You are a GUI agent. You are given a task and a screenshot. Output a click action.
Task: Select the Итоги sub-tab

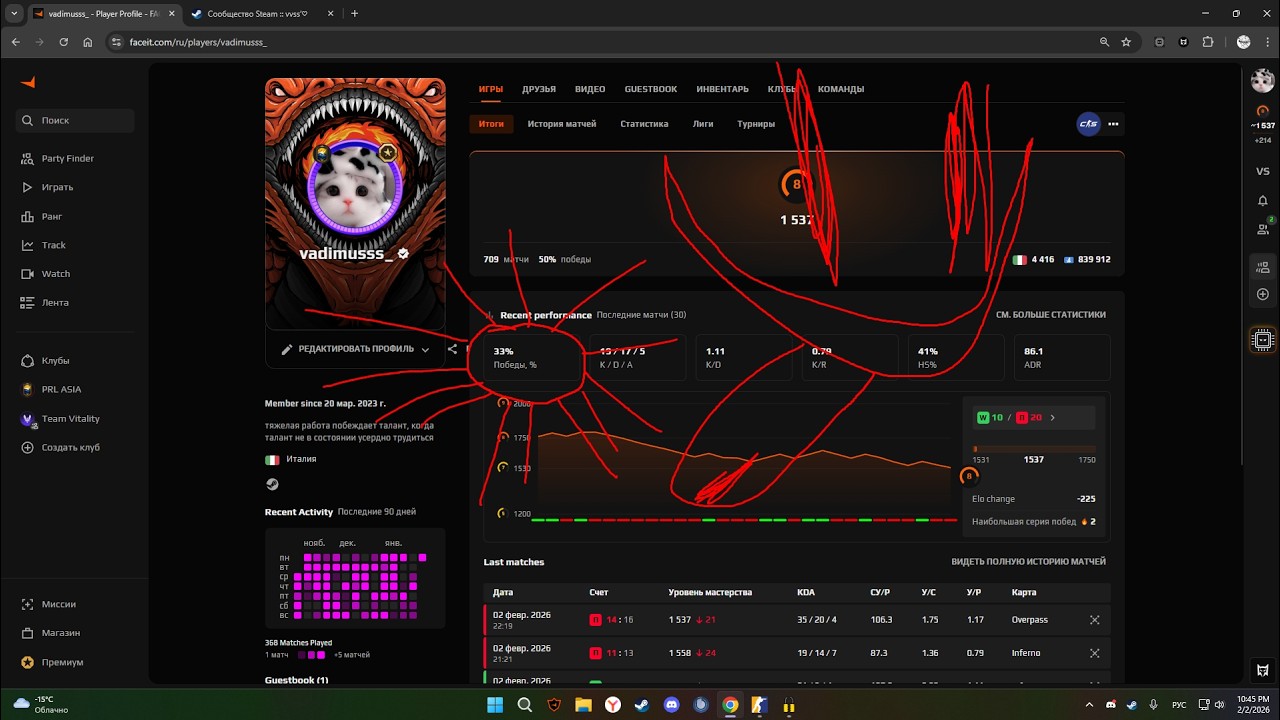pos(491,124)
